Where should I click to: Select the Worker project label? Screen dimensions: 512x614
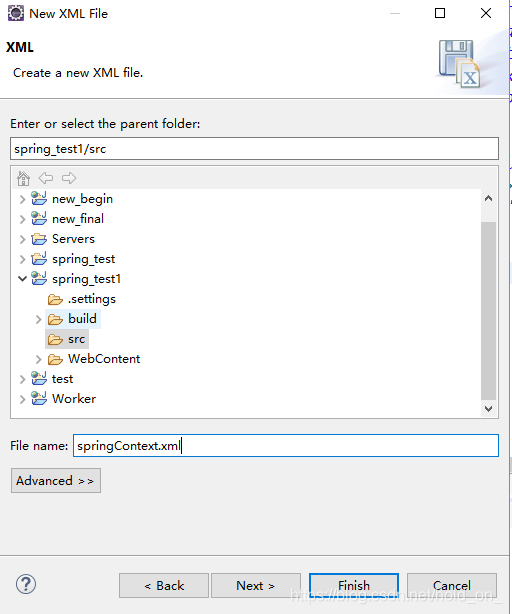pyautogui.click(x=74, y=399)
